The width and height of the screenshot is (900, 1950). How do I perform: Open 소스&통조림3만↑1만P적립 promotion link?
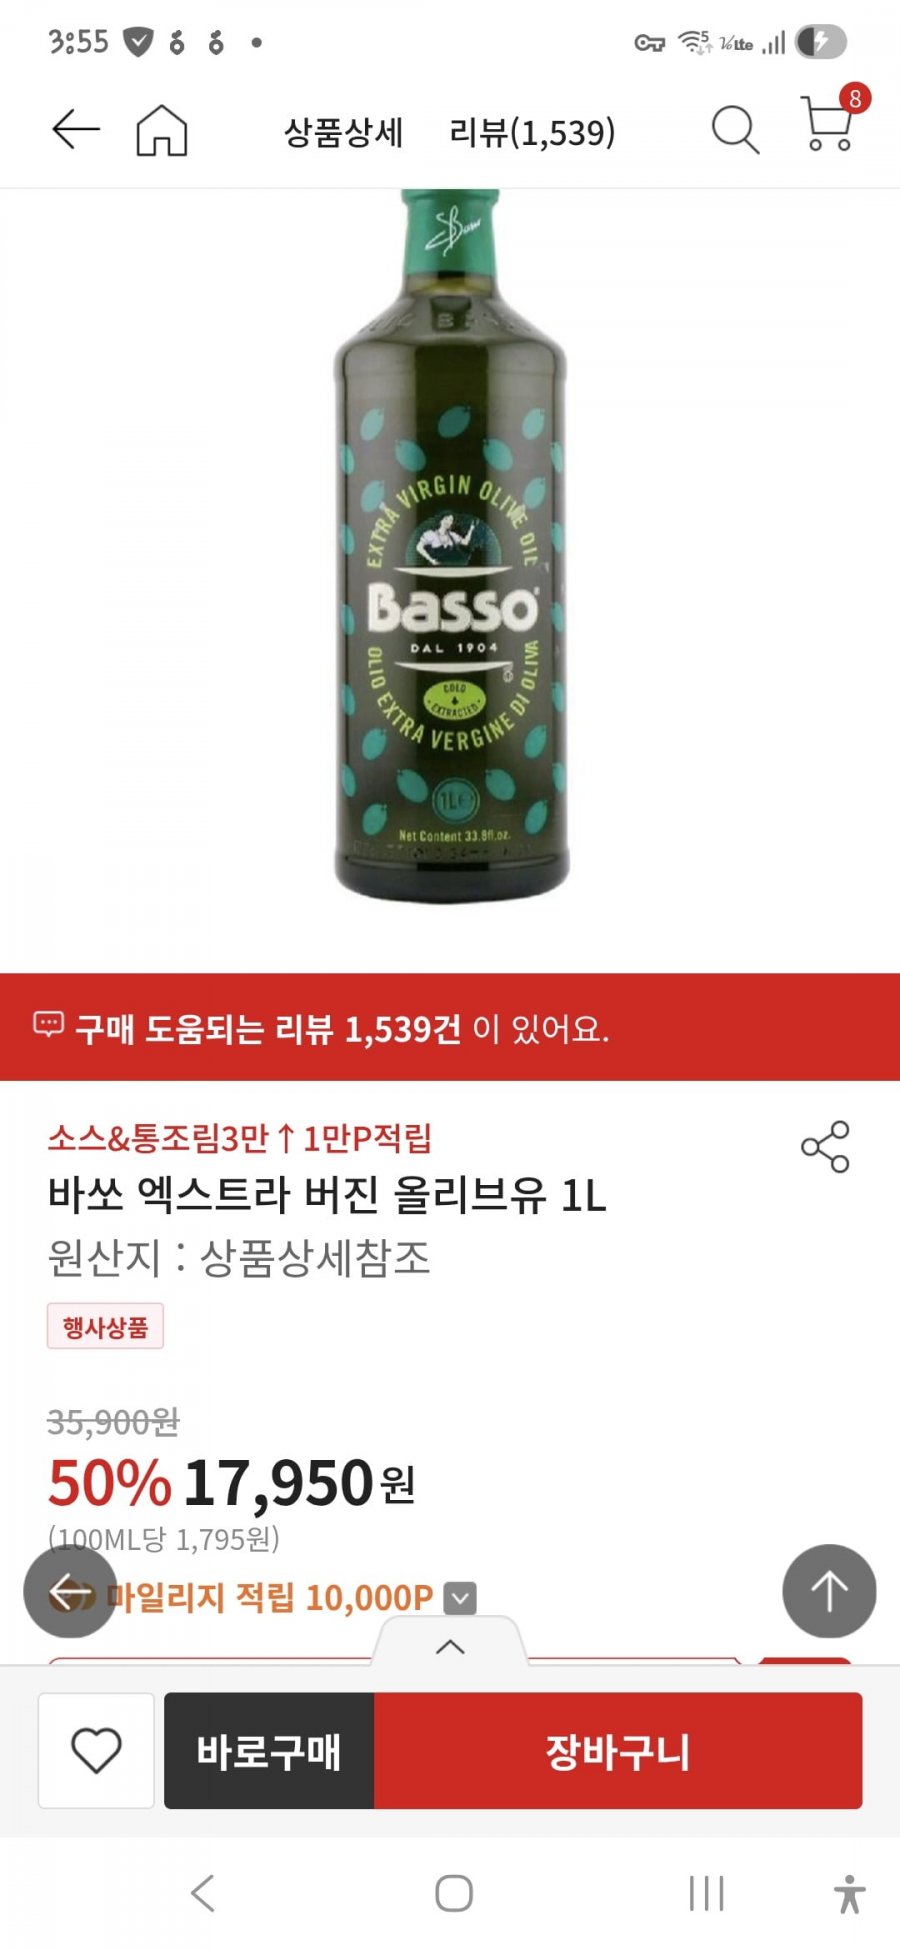pos(240,1138)
